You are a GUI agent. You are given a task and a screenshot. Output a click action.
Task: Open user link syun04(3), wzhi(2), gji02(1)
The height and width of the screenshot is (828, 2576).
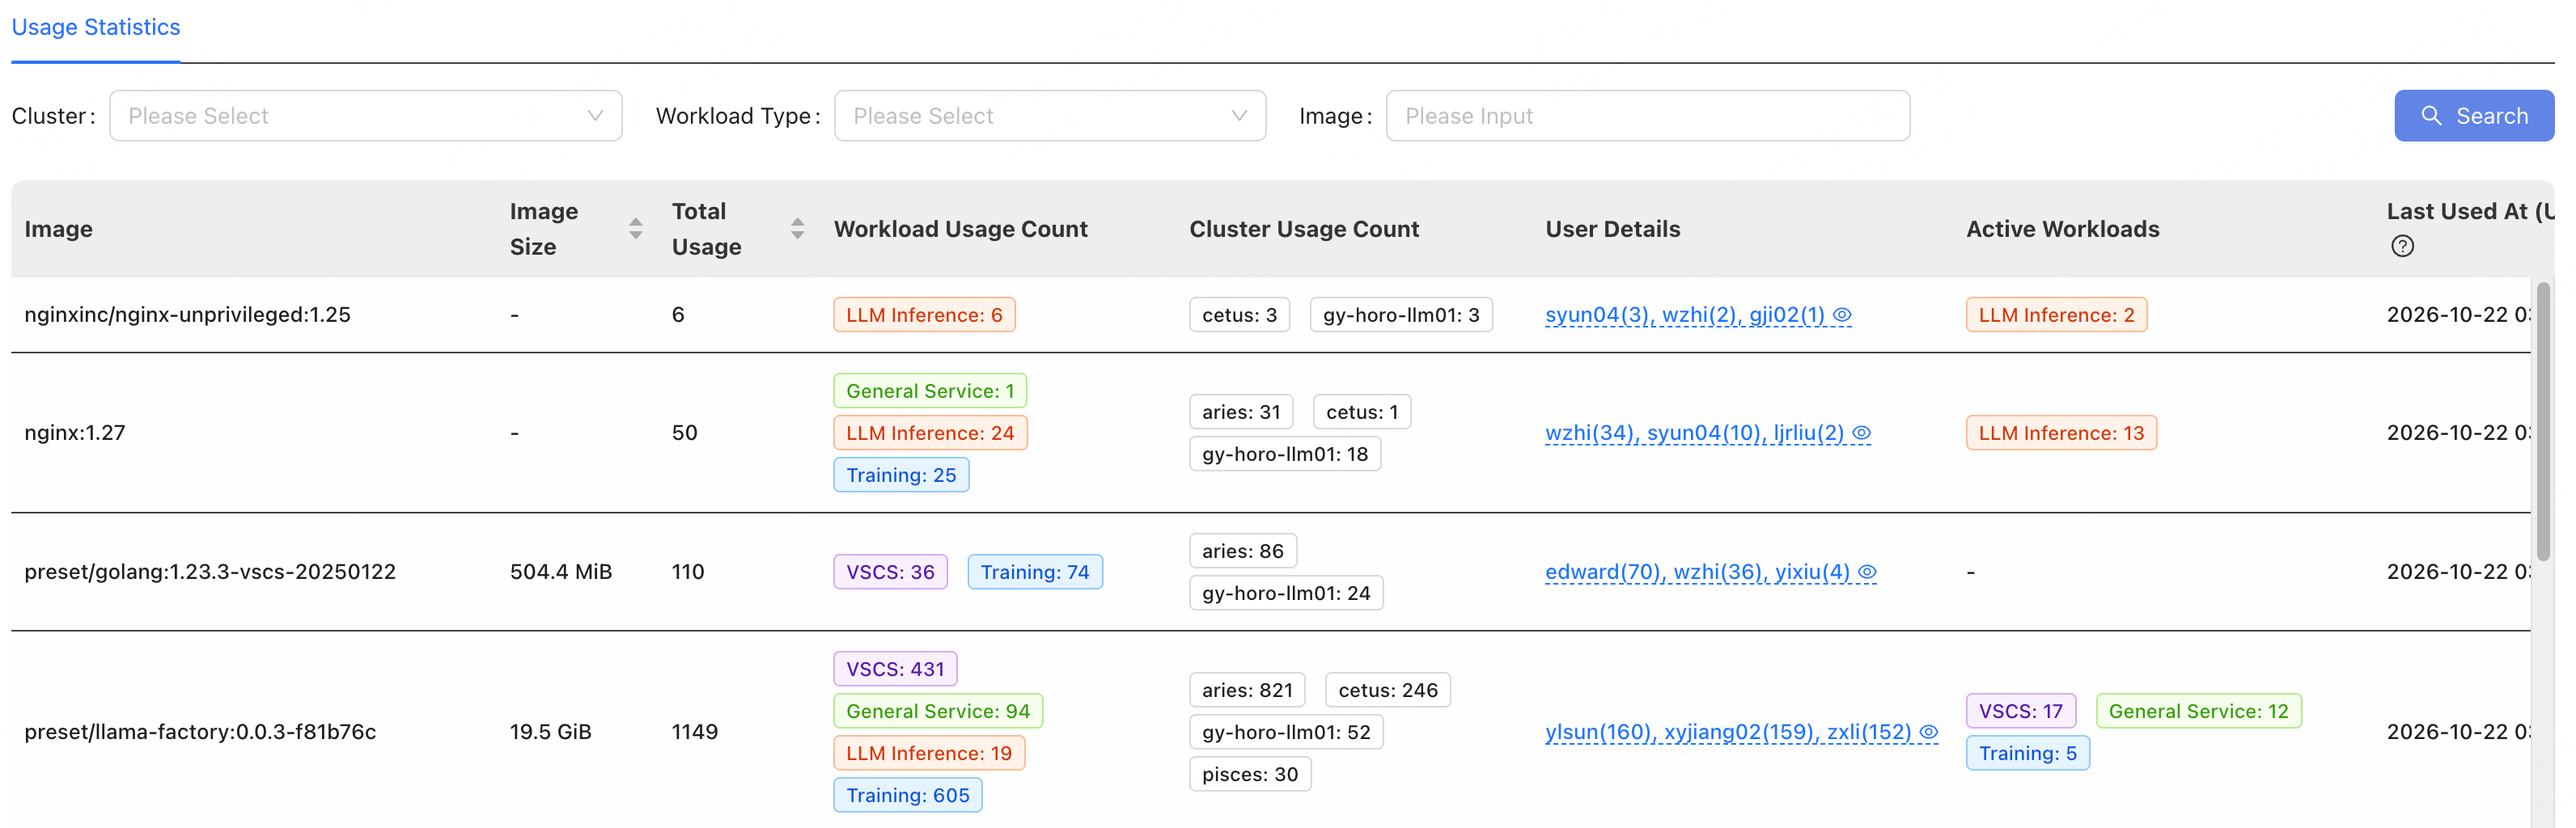(1685, 315)
